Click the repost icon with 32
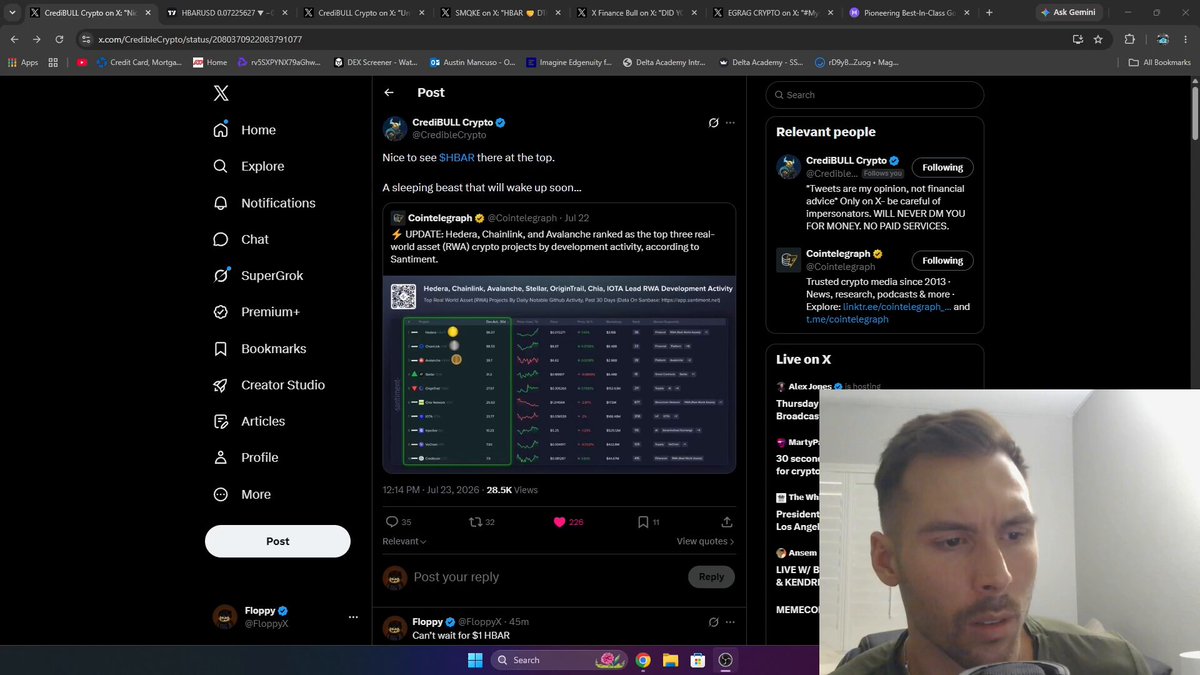 pyautogui.click(x=475, y=522)
